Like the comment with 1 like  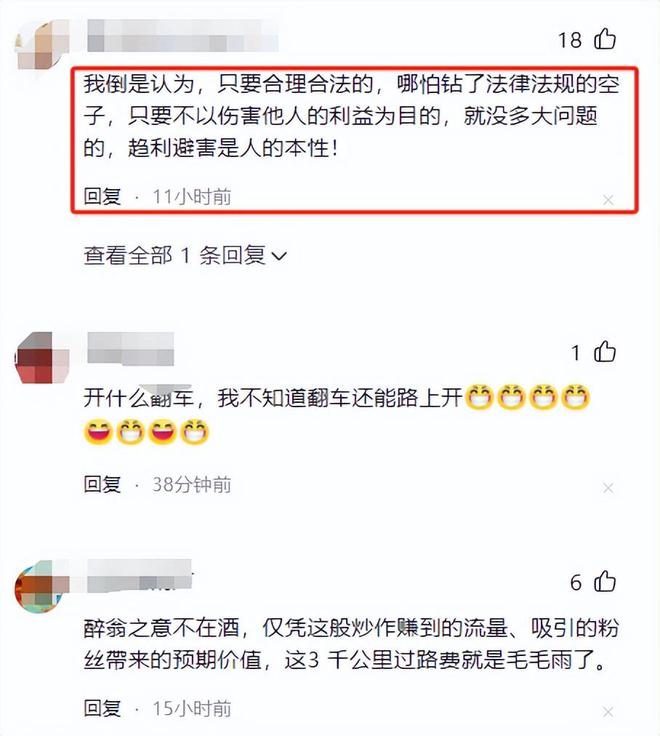pyautogui.click(x=605, y=352)
